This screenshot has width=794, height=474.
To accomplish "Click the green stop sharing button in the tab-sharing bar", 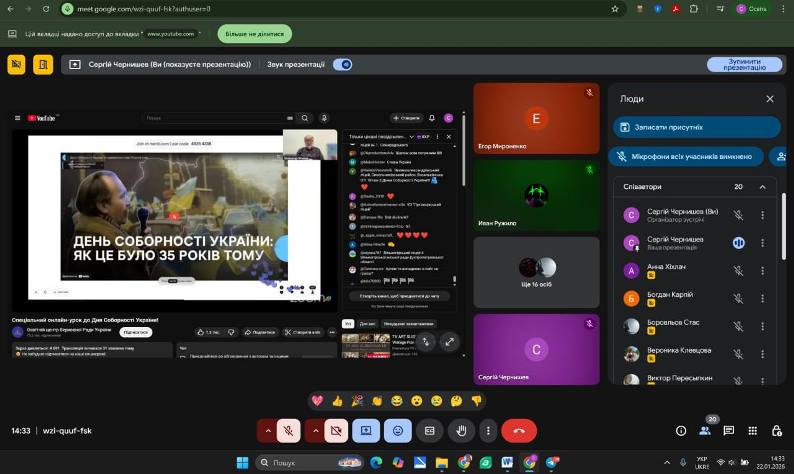I will coord(255,34).
